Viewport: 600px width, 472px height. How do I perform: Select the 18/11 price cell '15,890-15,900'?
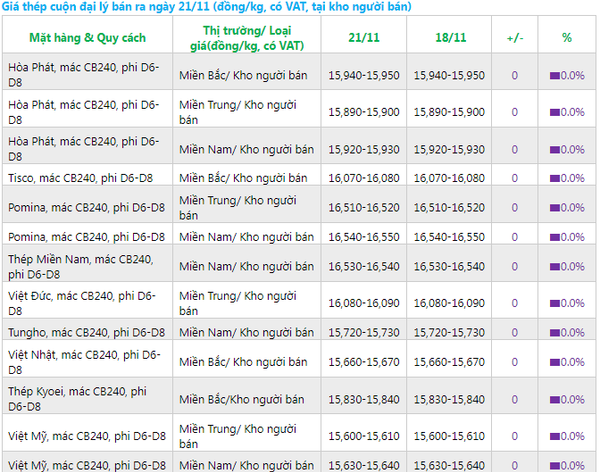click(449, 112)
